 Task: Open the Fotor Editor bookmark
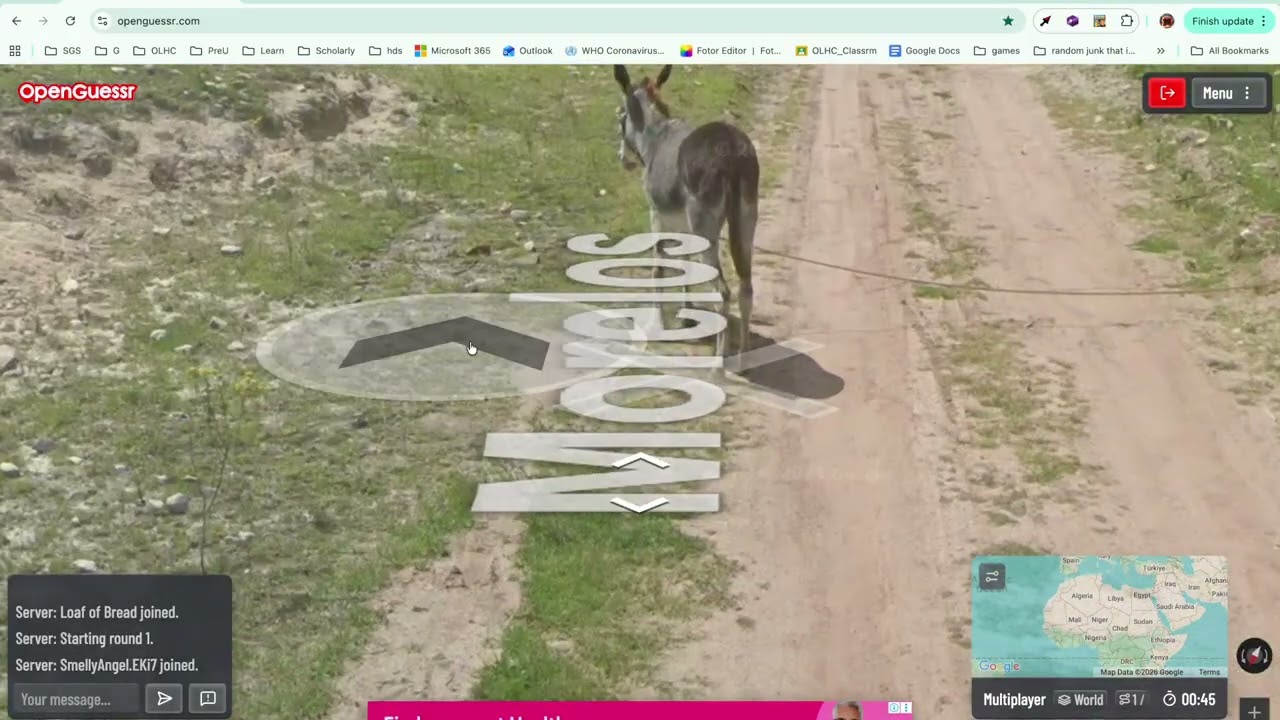click(730, 51)
